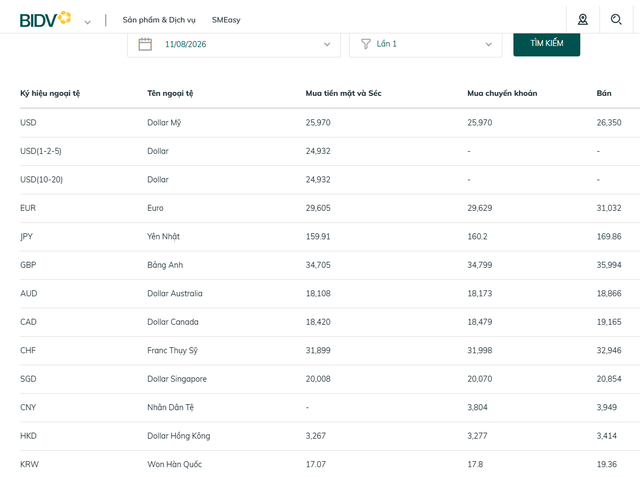Viewport: 640px width, 477px height.
Task: Expand the chevron next to BIDV logo
Action: pos(87,22)
